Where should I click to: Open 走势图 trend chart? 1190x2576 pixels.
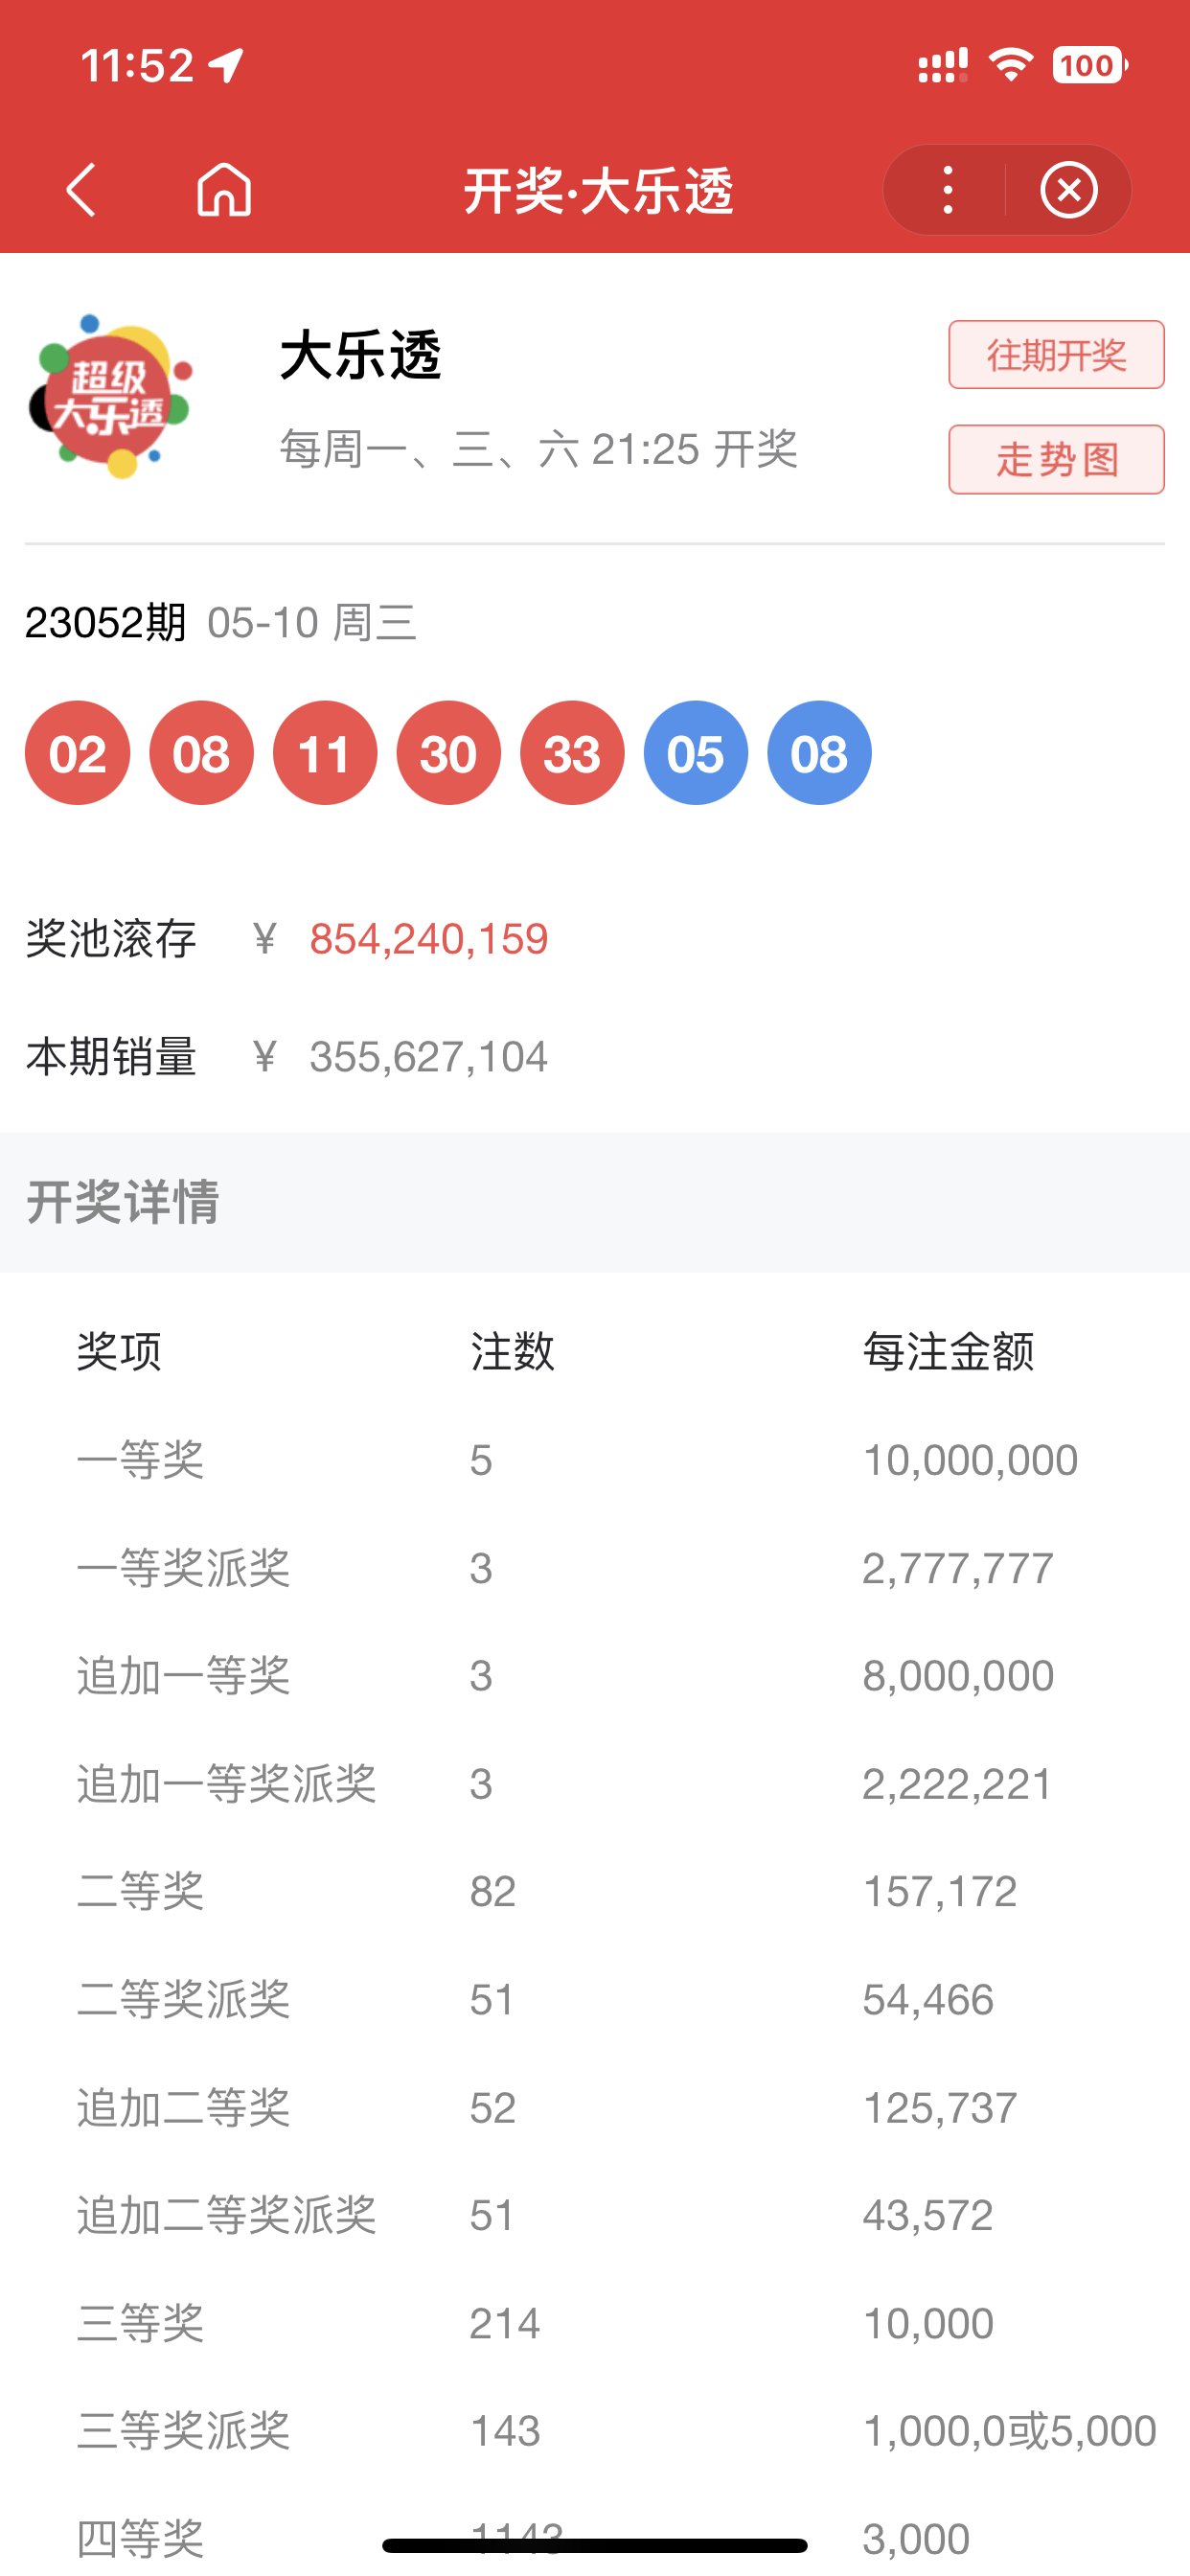click(1056, 460)
